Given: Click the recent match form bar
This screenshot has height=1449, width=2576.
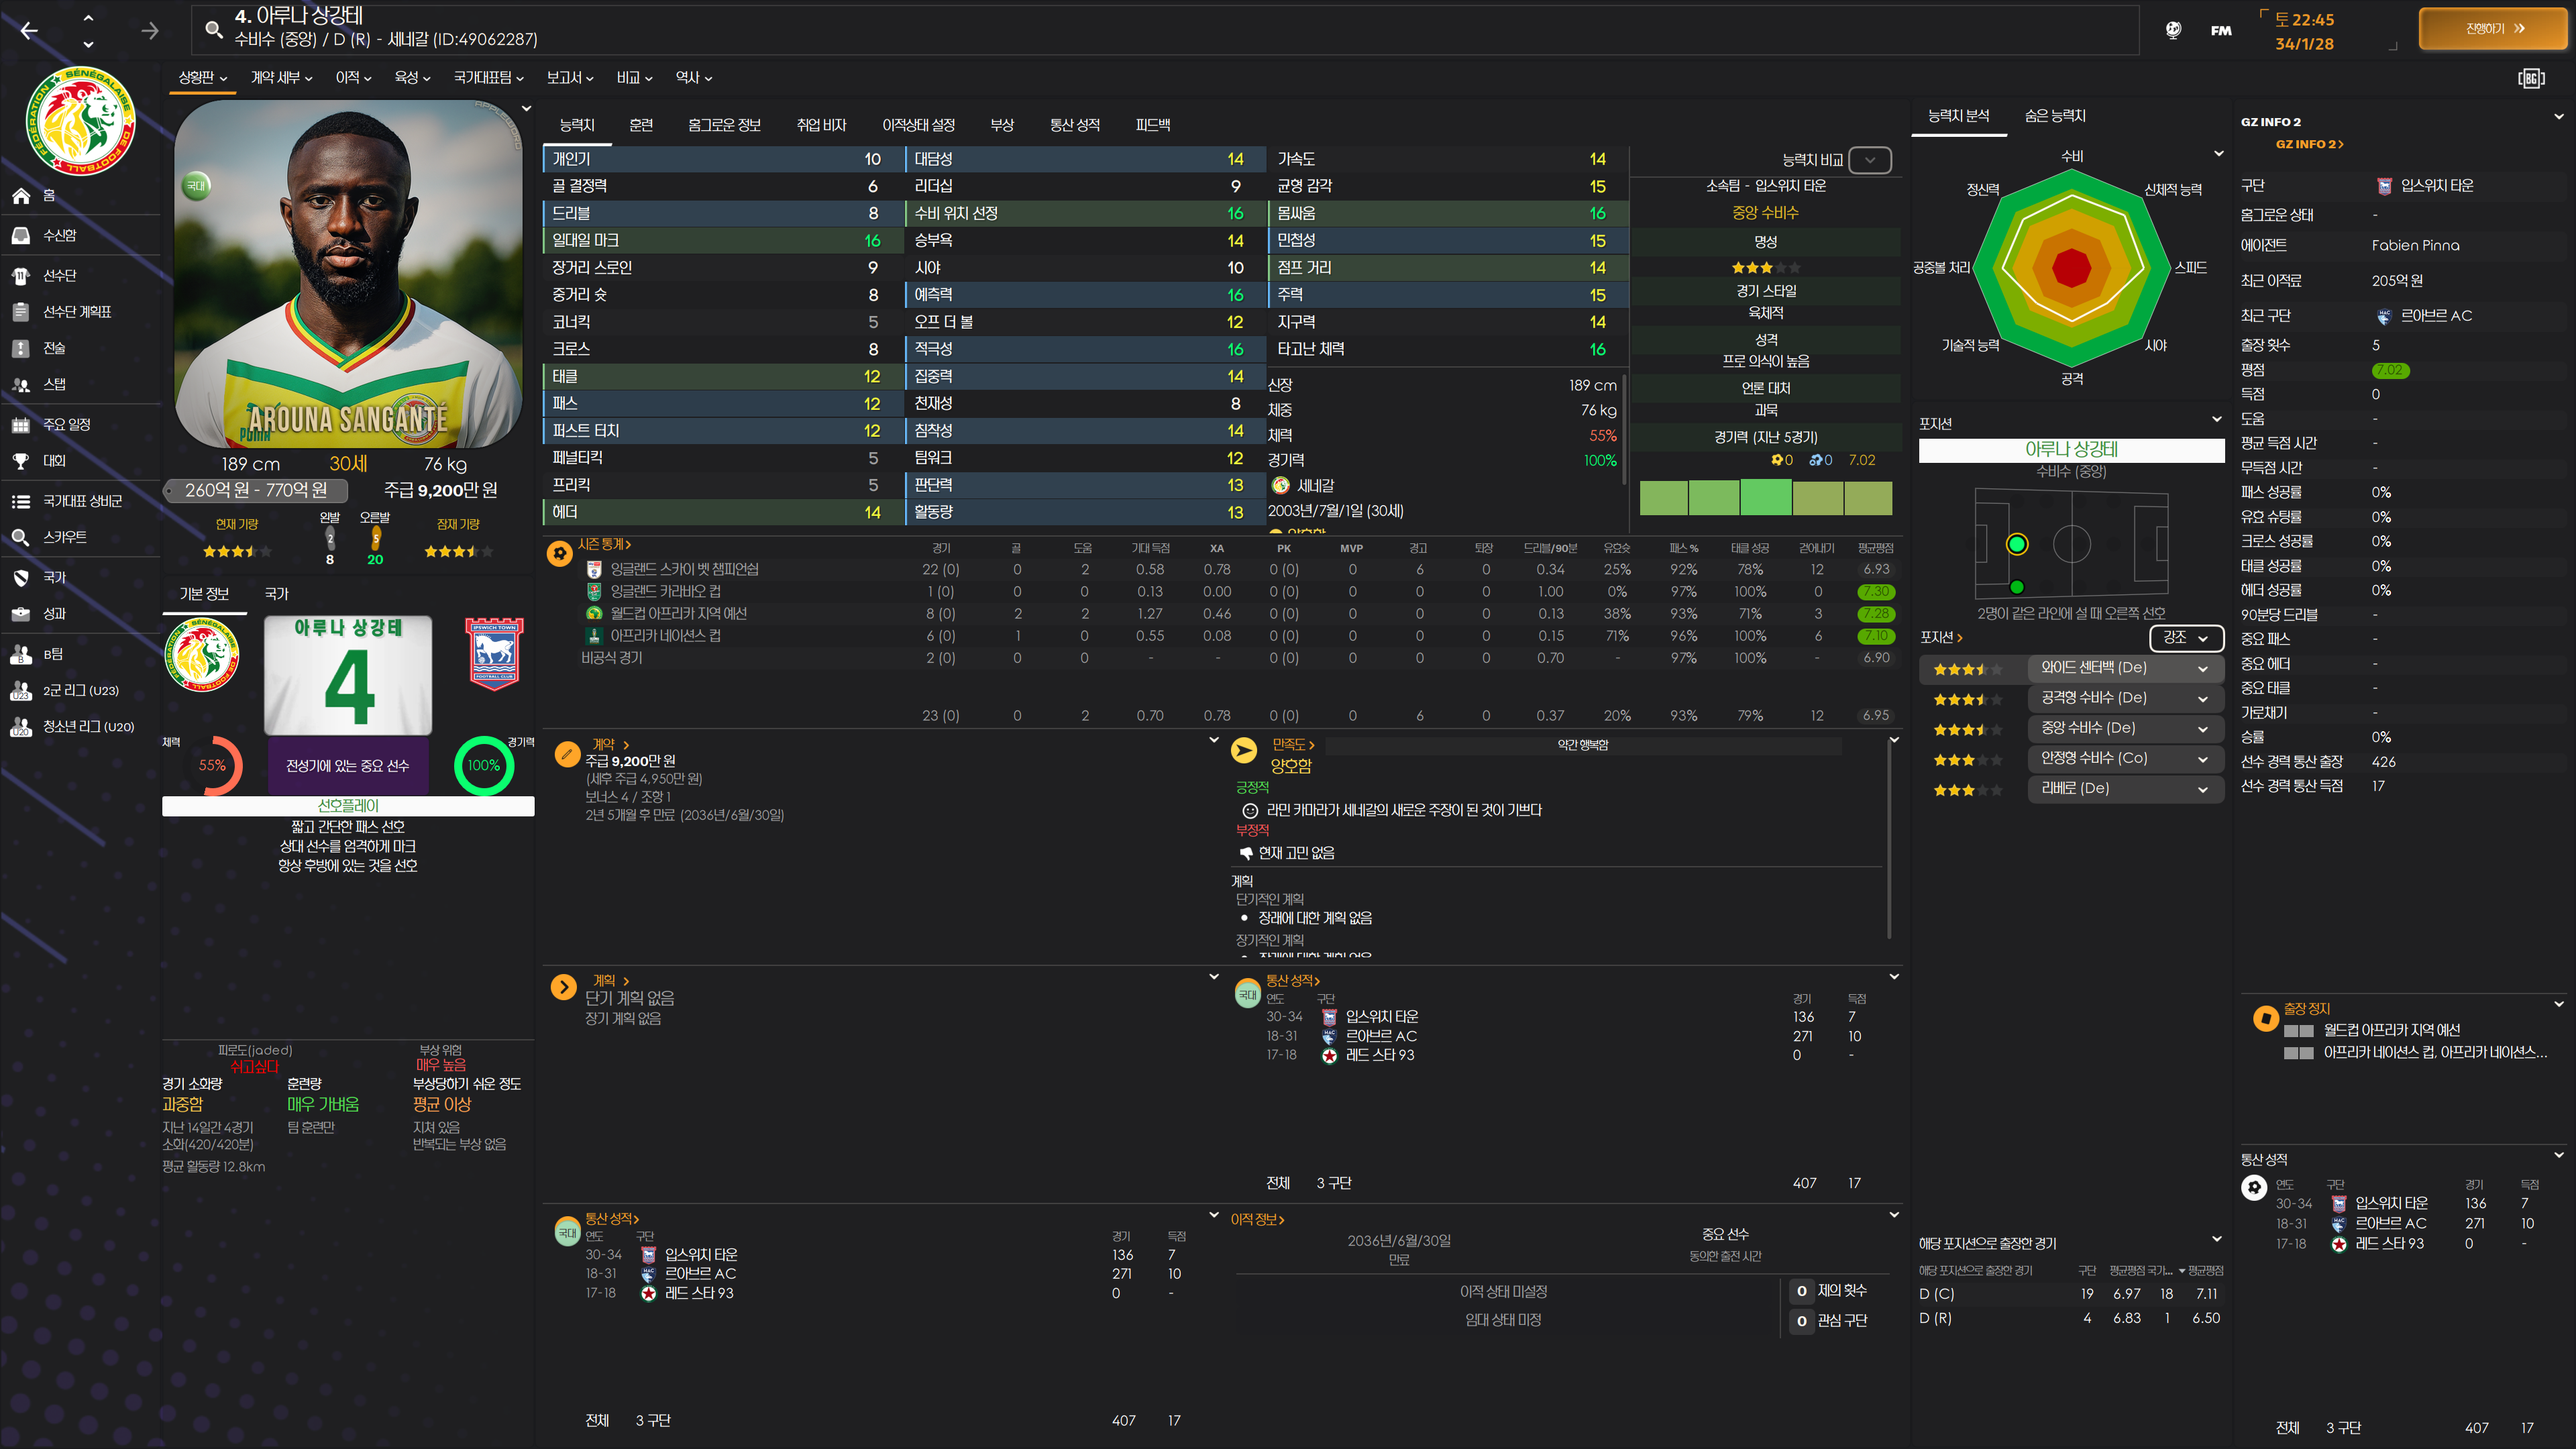Looking at the screenshot, I should [1765, 497].
